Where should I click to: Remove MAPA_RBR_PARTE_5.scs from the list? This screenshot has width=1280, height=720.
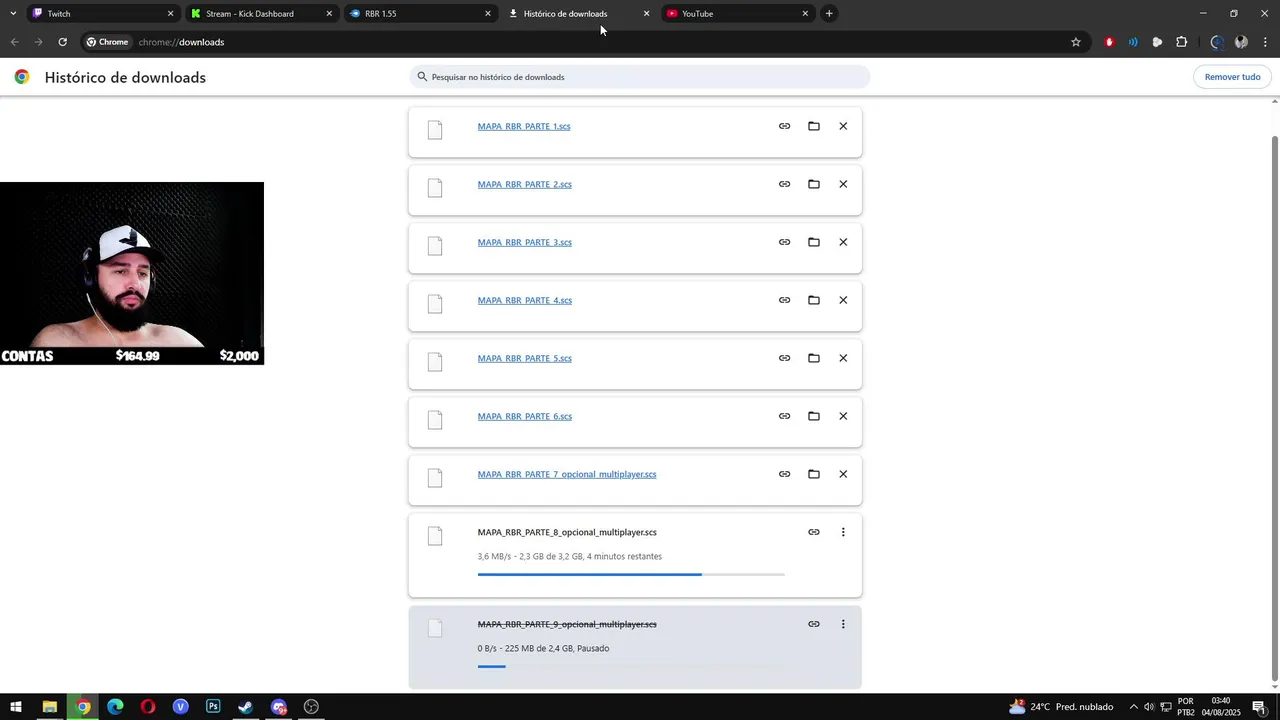click(x=843, y=358)
